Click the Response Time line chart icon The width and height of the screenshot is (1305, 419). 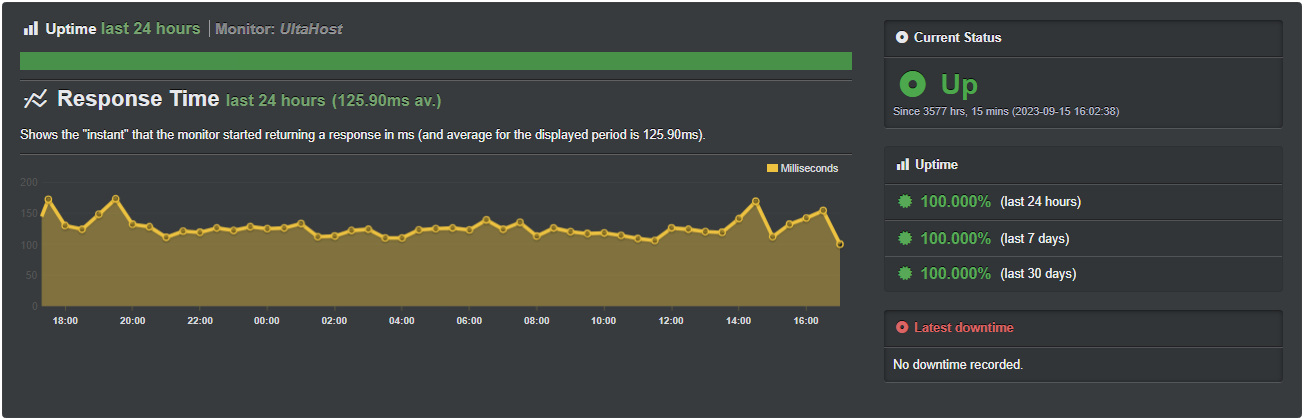point(36,99)
